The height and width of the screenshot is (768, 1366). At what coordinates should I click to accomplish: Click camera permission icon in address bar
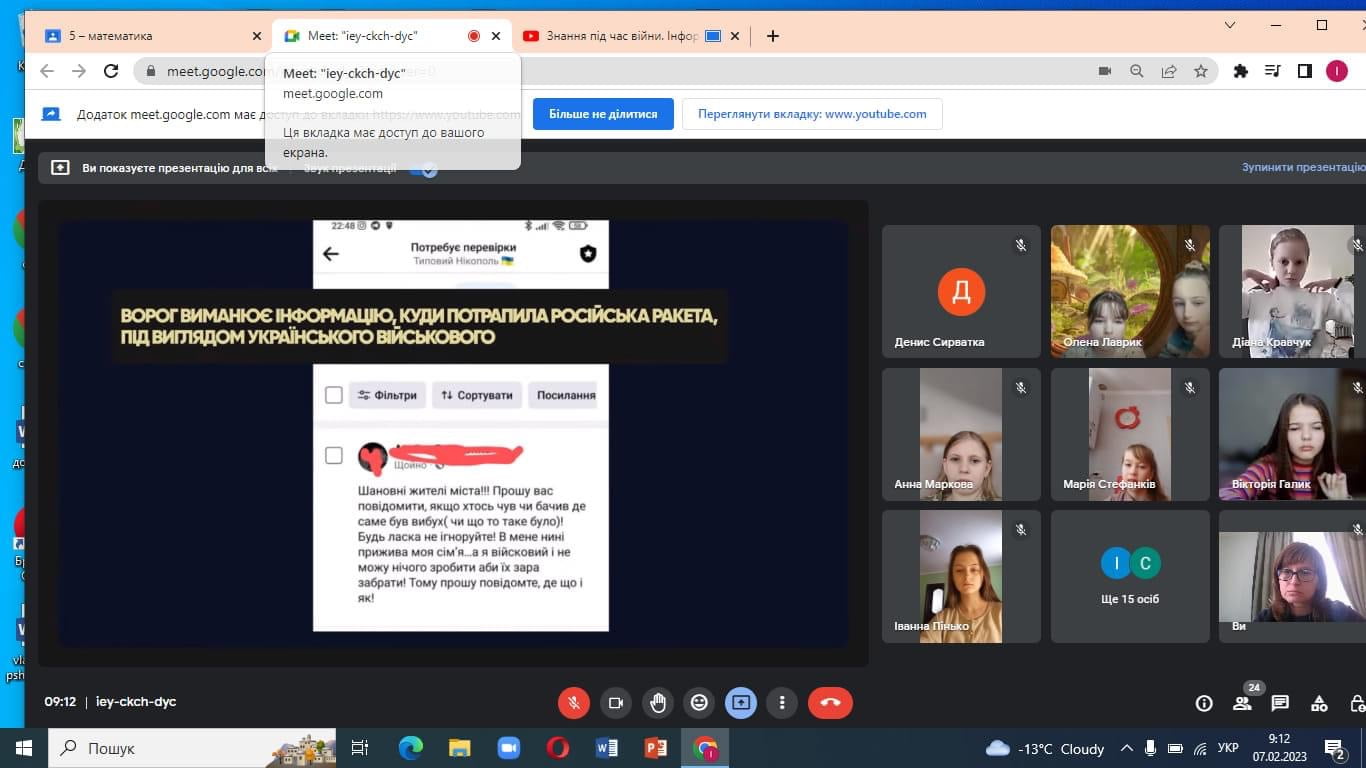click(1105, 71)
